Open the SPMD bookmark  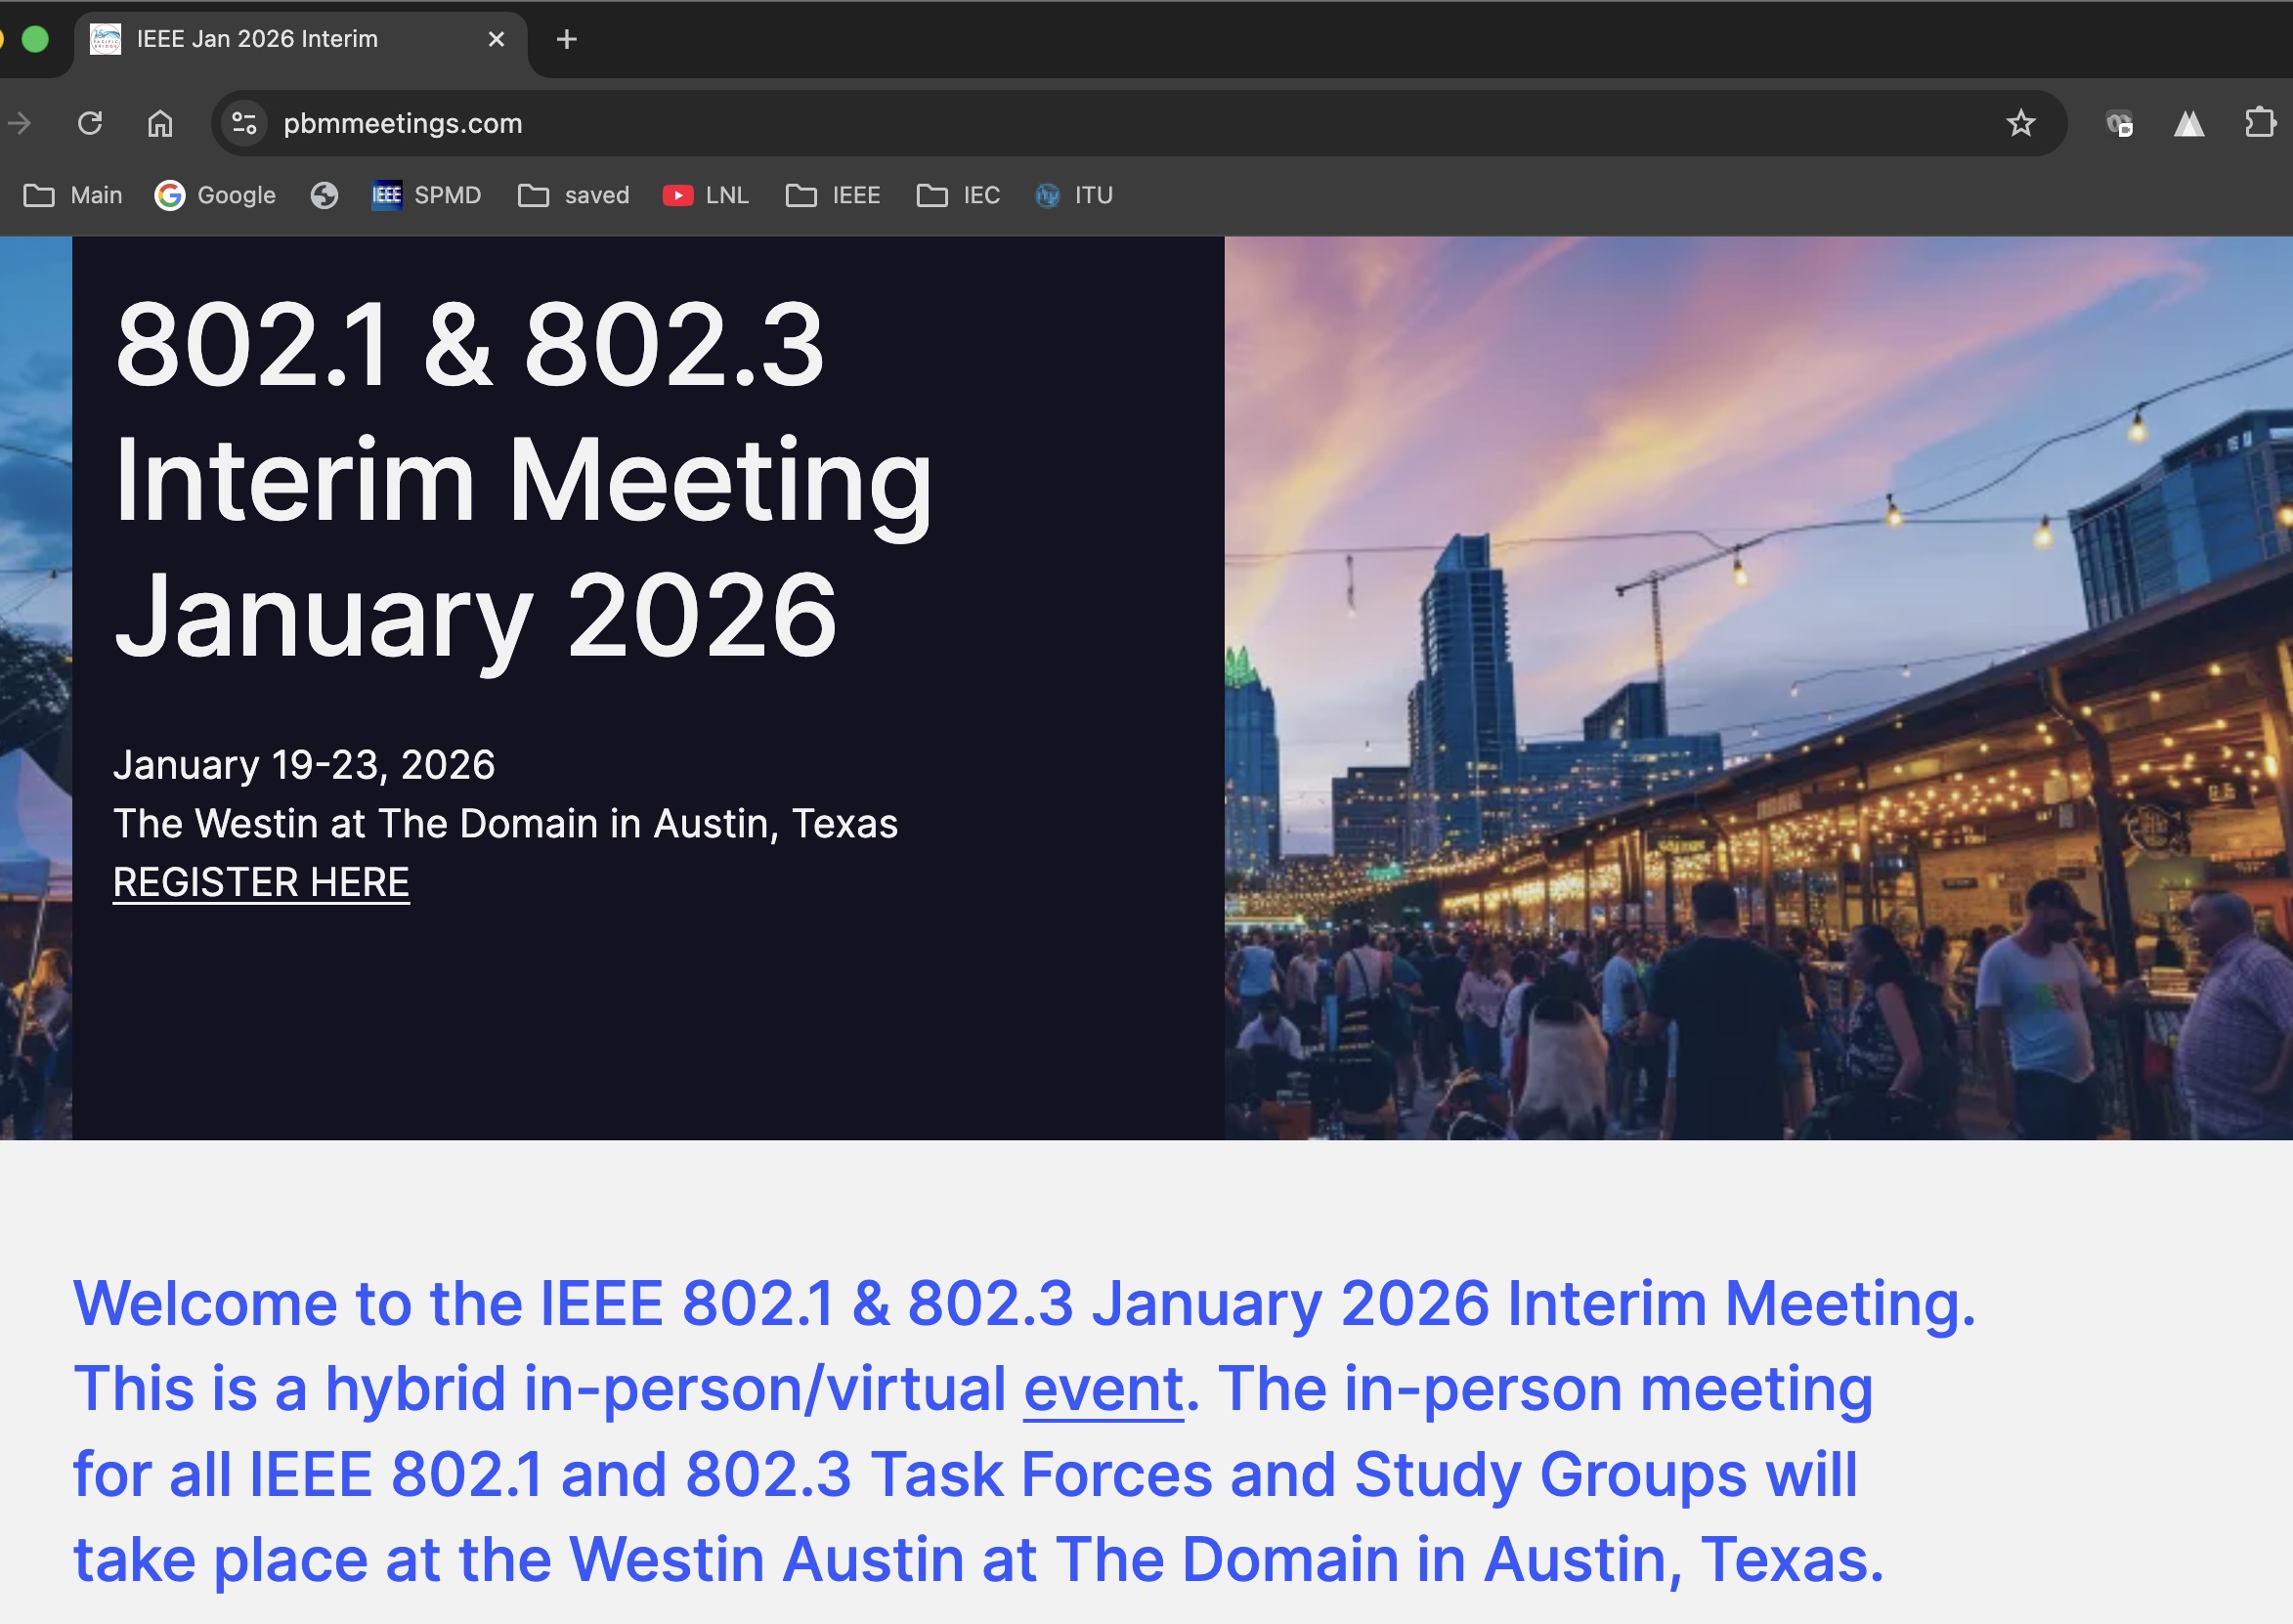pos(427,195)
